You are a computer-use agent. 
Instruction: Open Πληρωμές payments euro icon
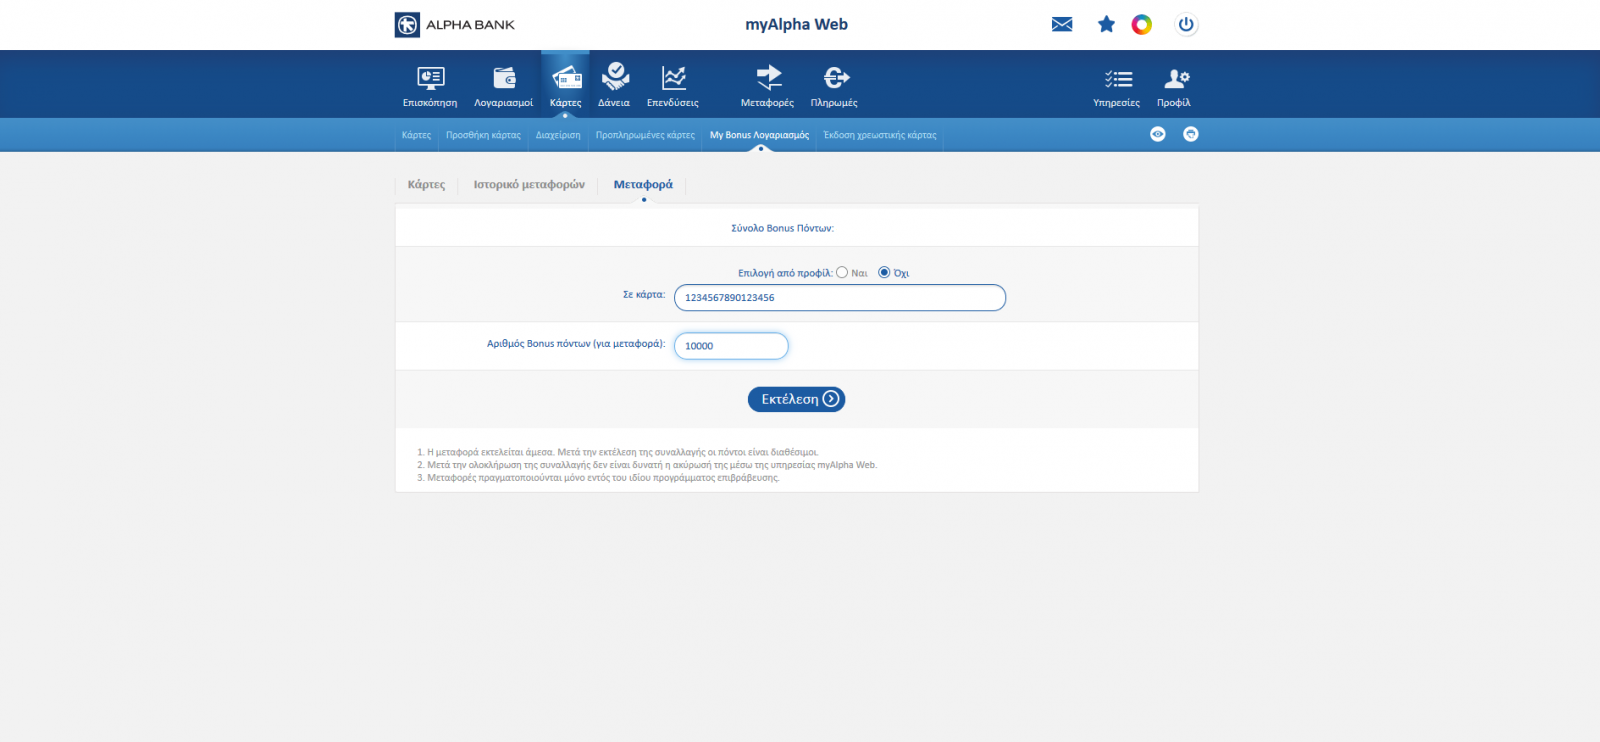835,79
